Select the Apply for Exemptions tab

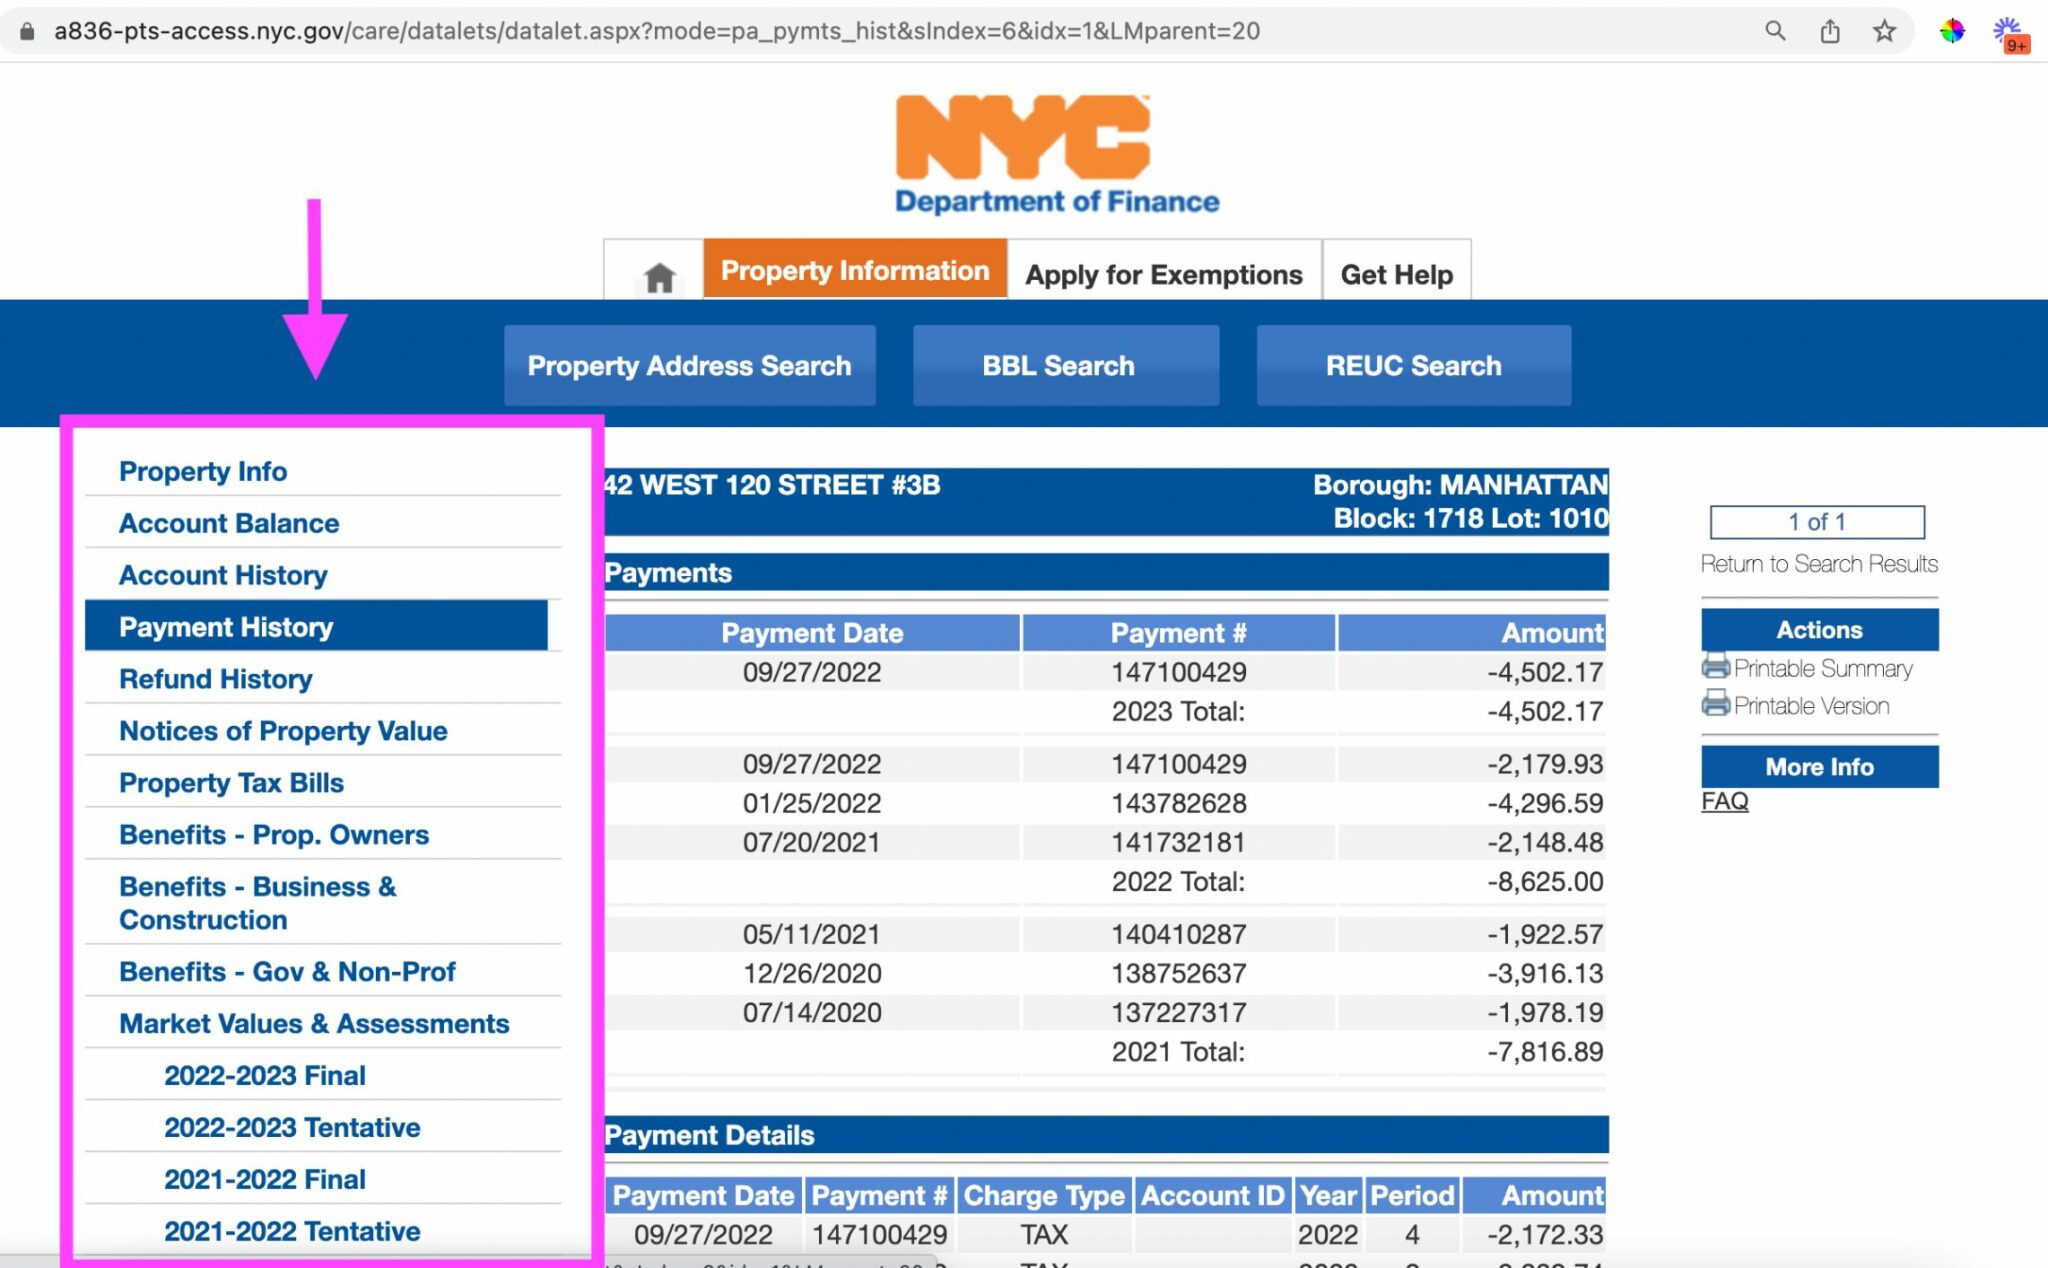[1163, 273]
